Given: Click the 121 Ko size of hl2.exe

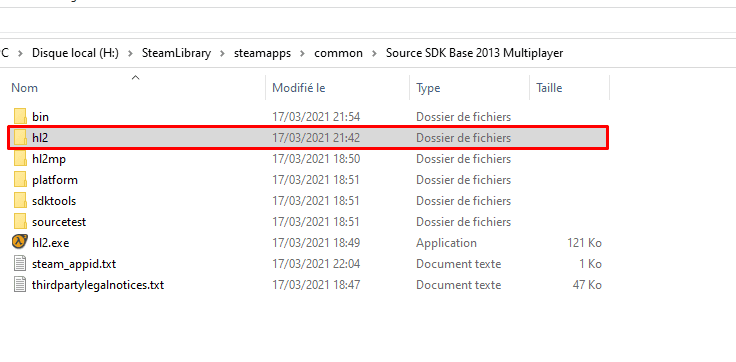Looking at the screenshot, I should click(584, 243).
